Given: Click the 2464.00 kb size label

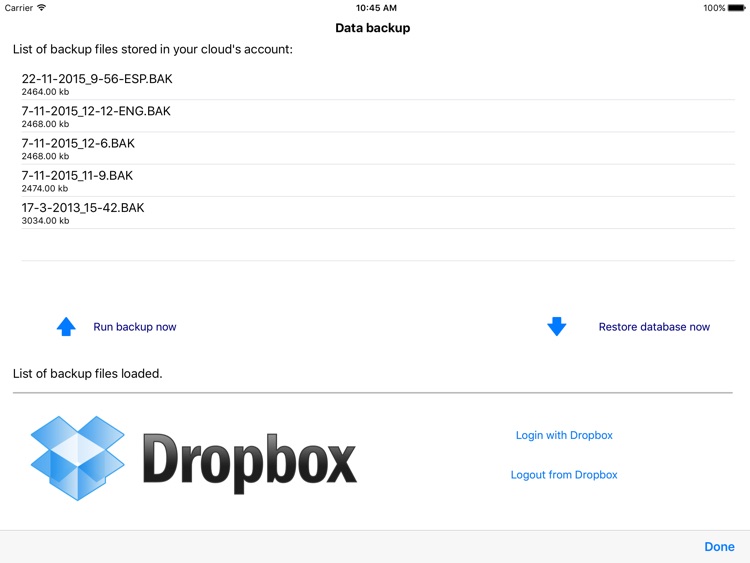Looking at the screenshot, I should click(45, 92).
